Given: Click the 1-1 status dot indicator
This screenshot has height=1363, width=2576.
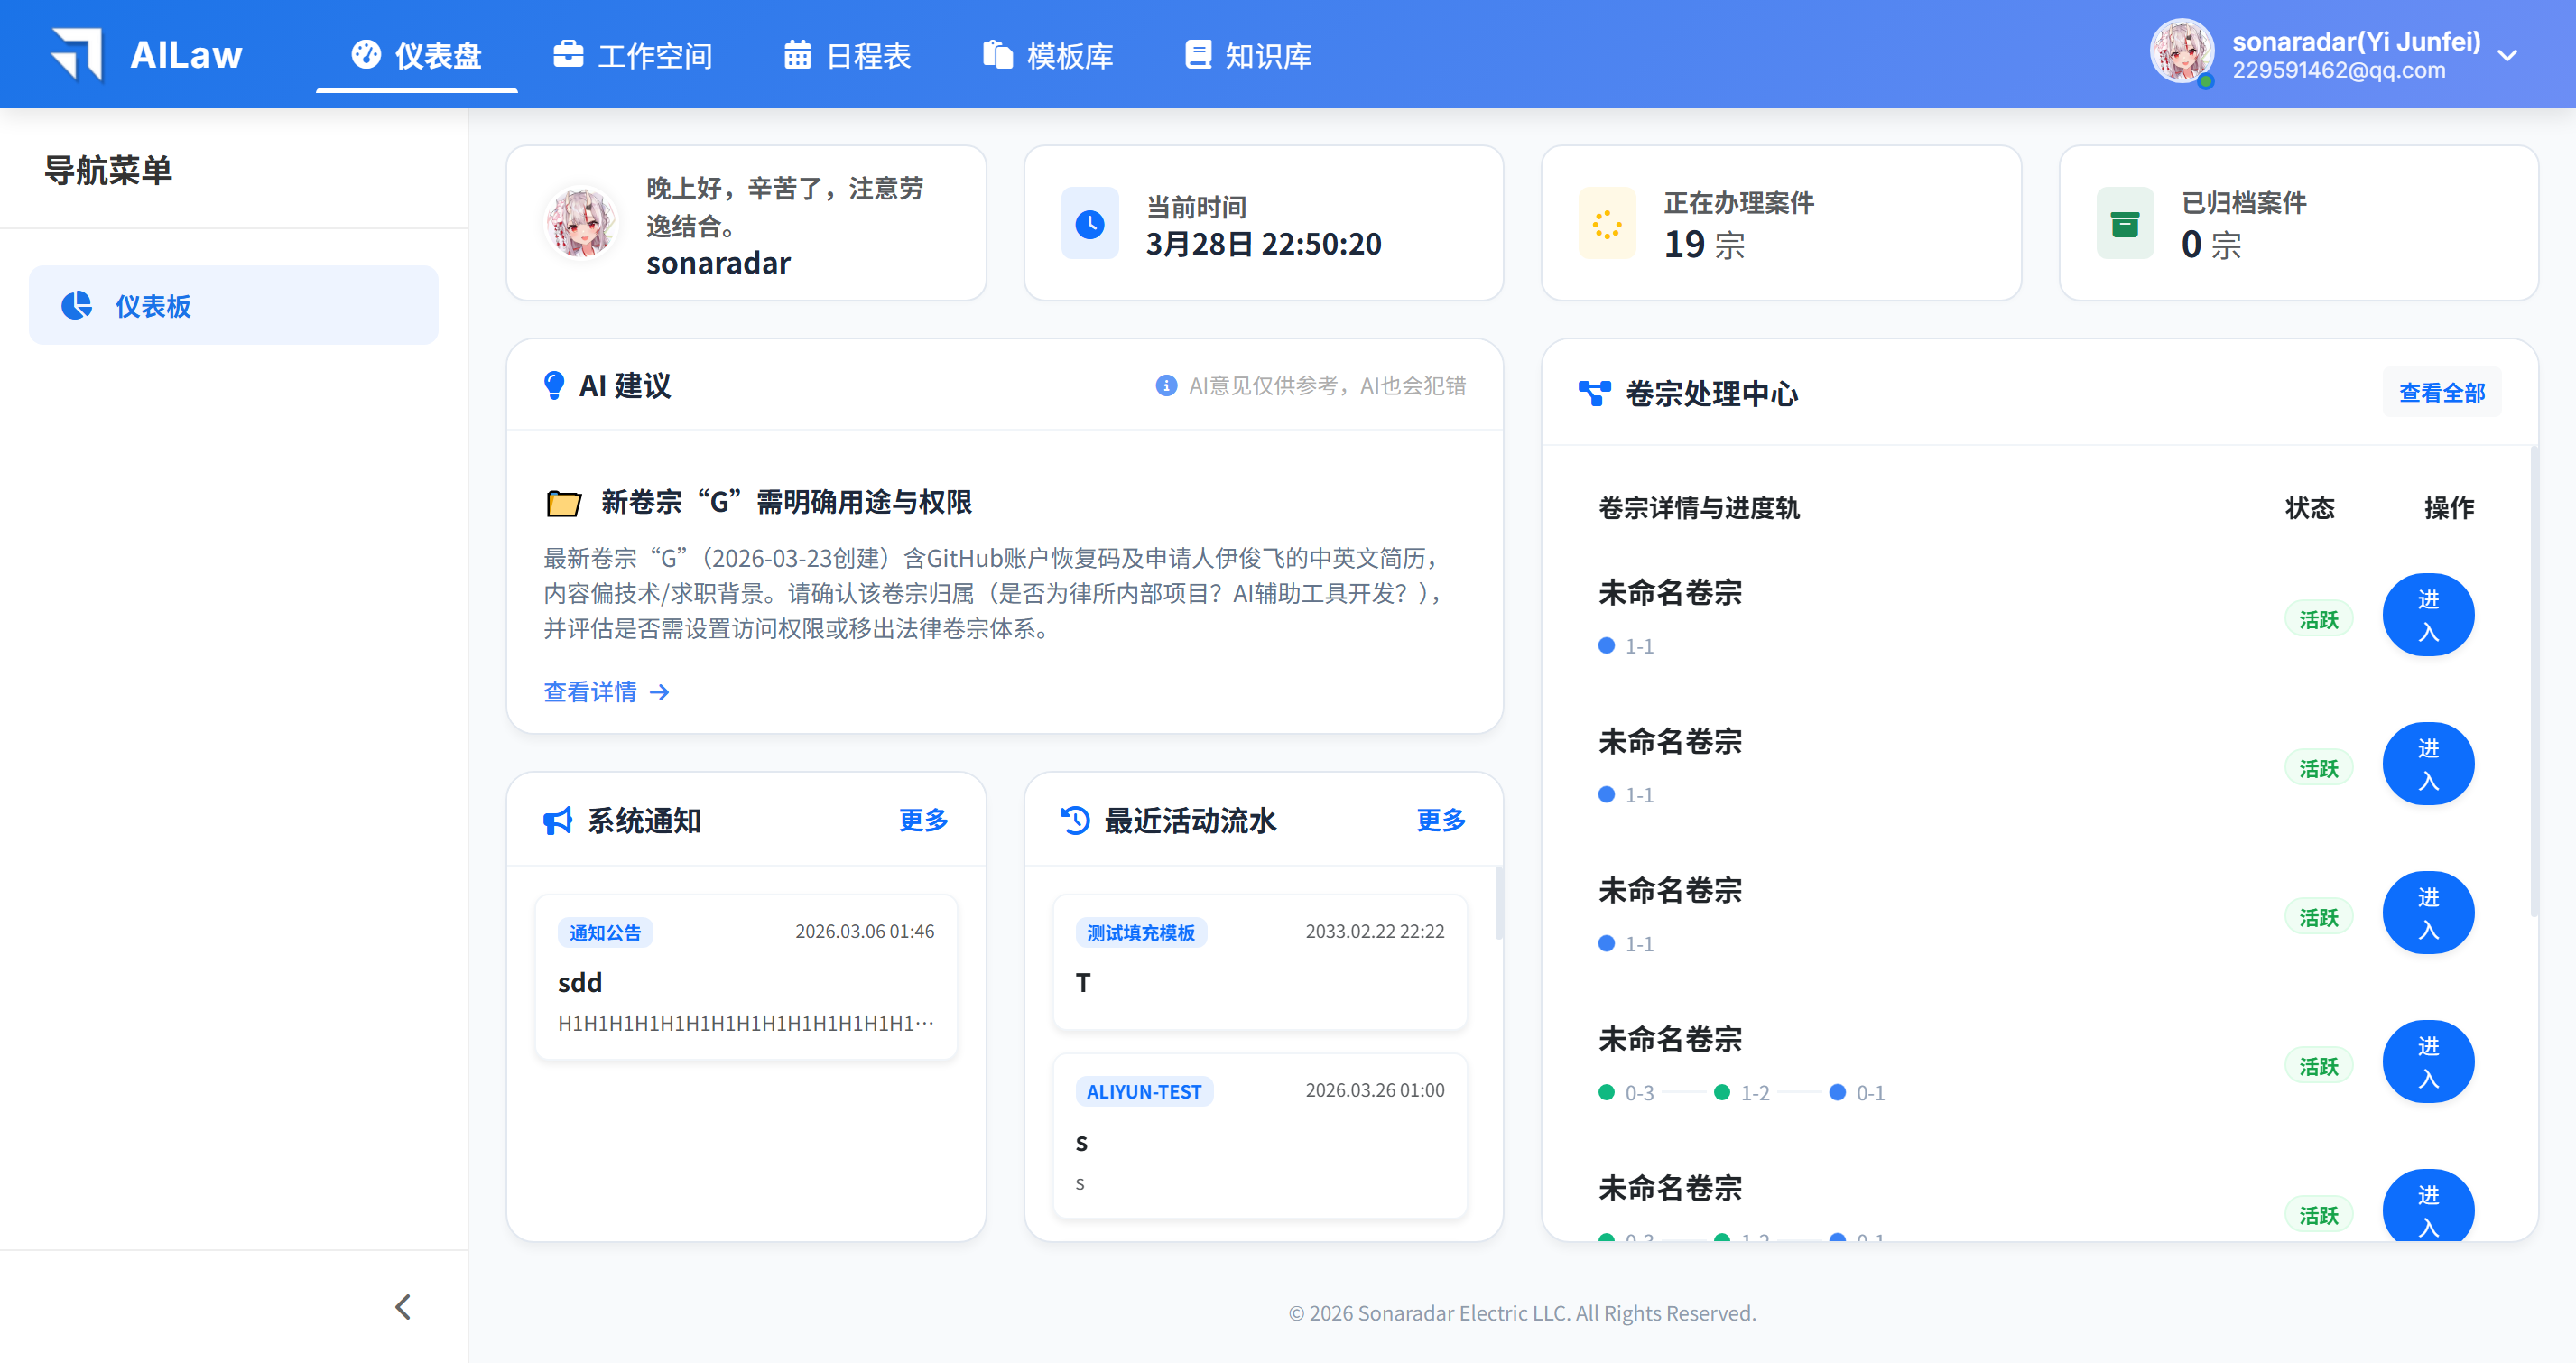Looking at the screenshot, I should coord(1608,645).
